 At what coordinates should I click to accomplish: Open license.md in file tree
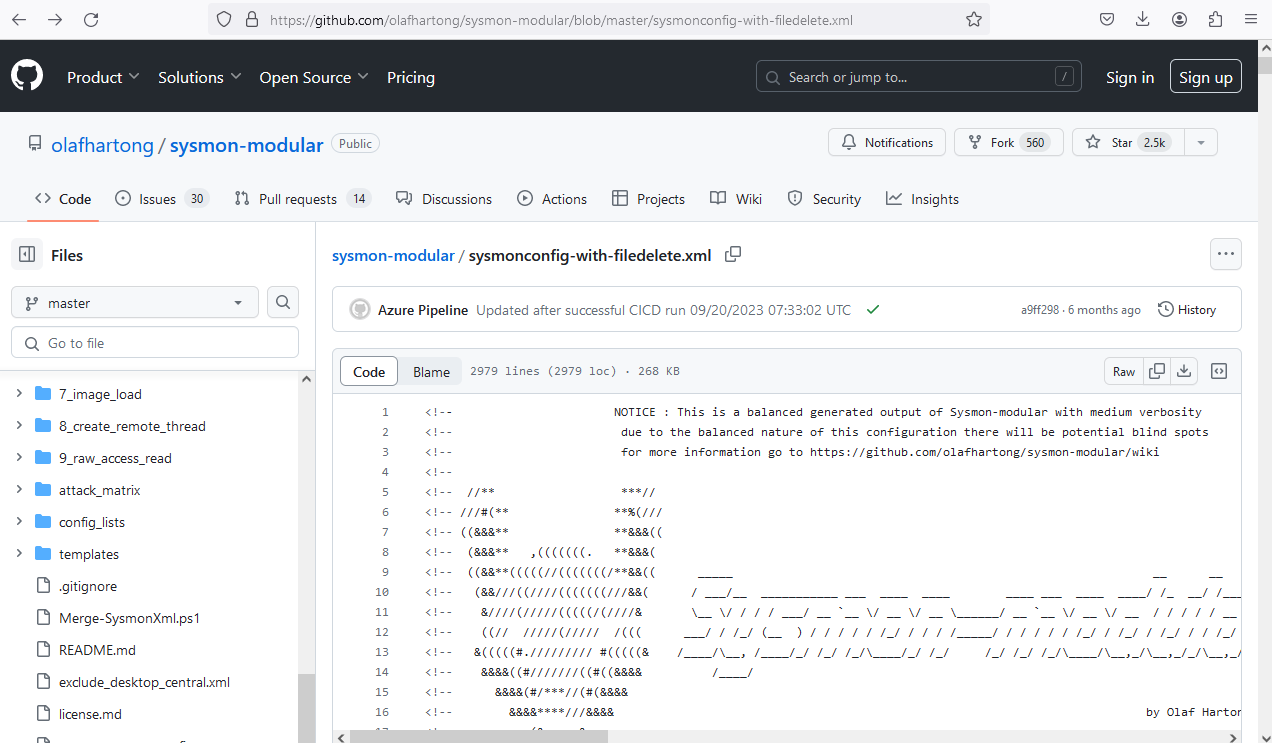click(x=90, y=714)
